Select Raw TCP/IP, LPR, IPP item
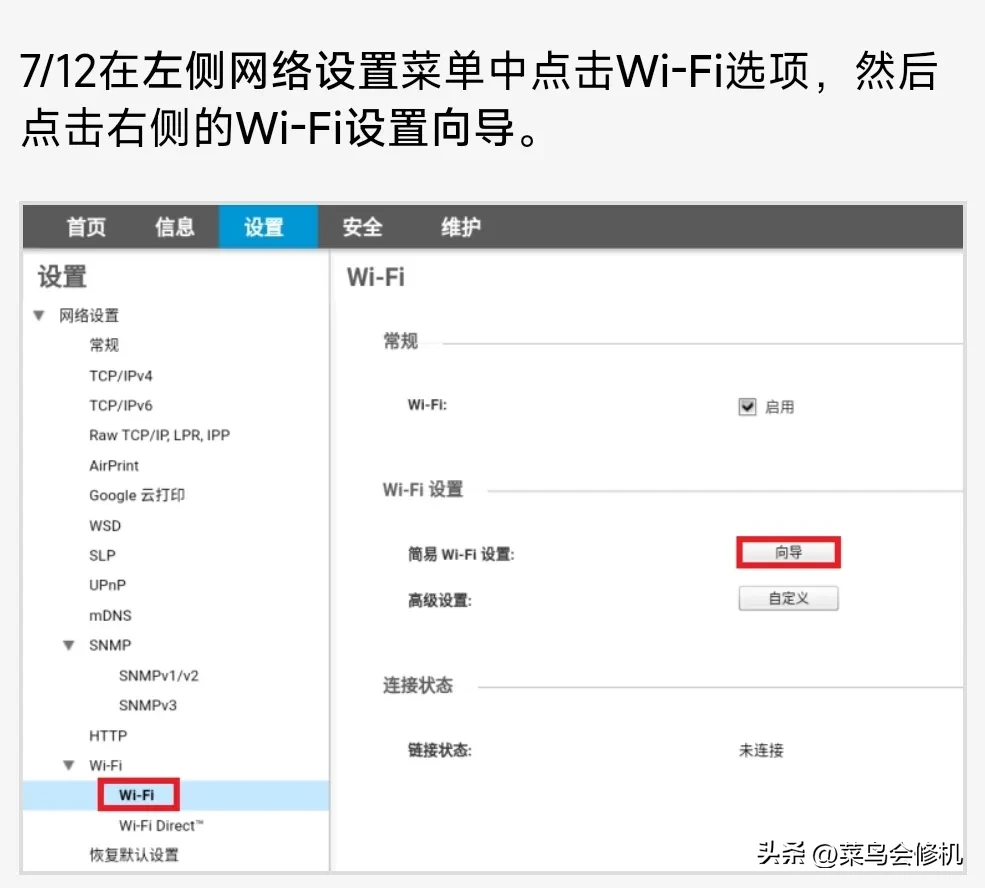 (x=160, y=435)
